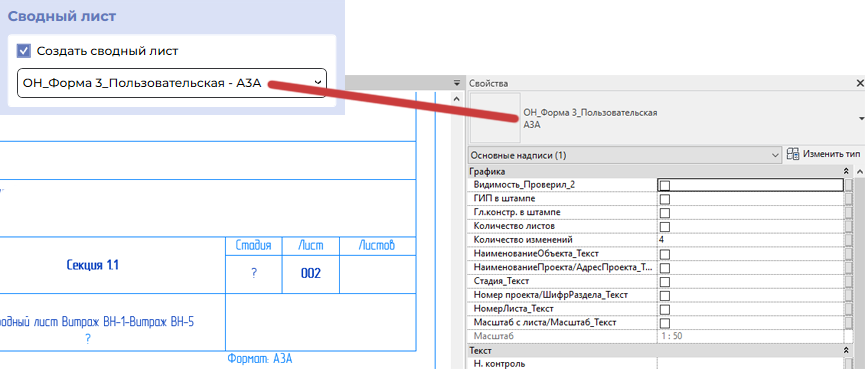Image resolution: width=865 pixels, height=369 pixels.
Task: Click the Листов column header in stamp
Action: [376, 245]
